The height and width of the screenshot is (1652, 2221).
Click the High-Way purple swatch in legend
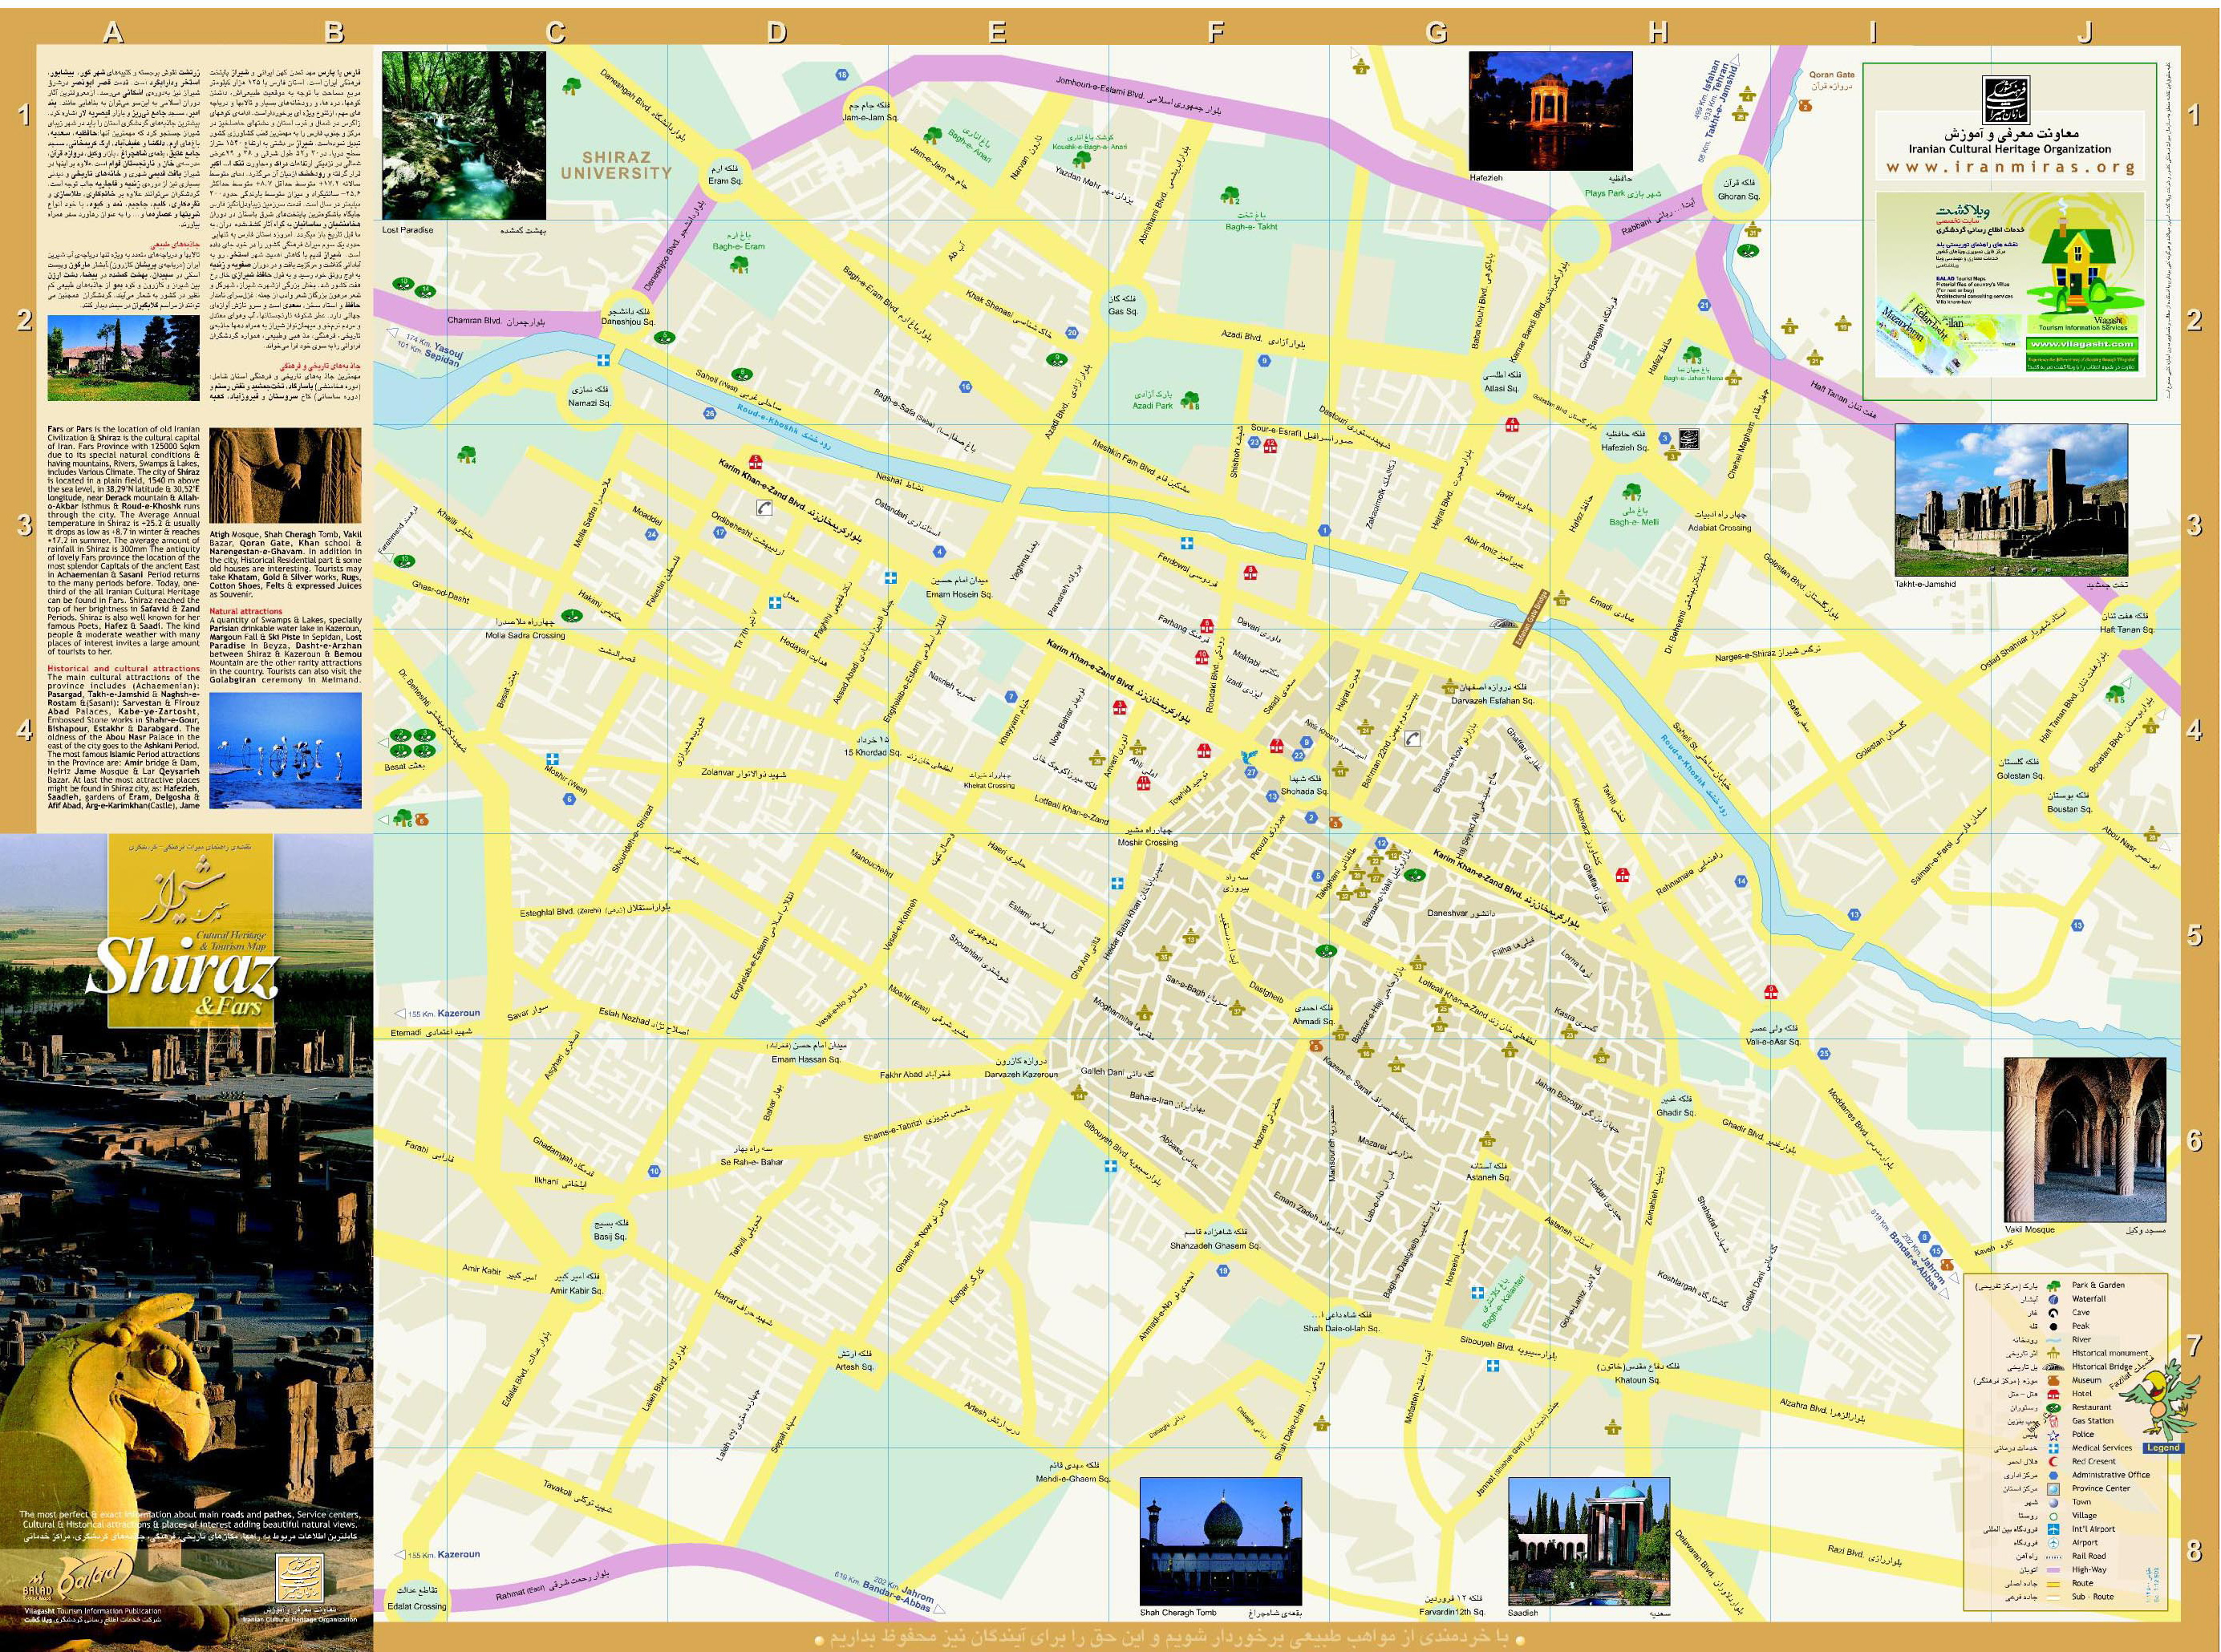click(x=2054, y=1570)
